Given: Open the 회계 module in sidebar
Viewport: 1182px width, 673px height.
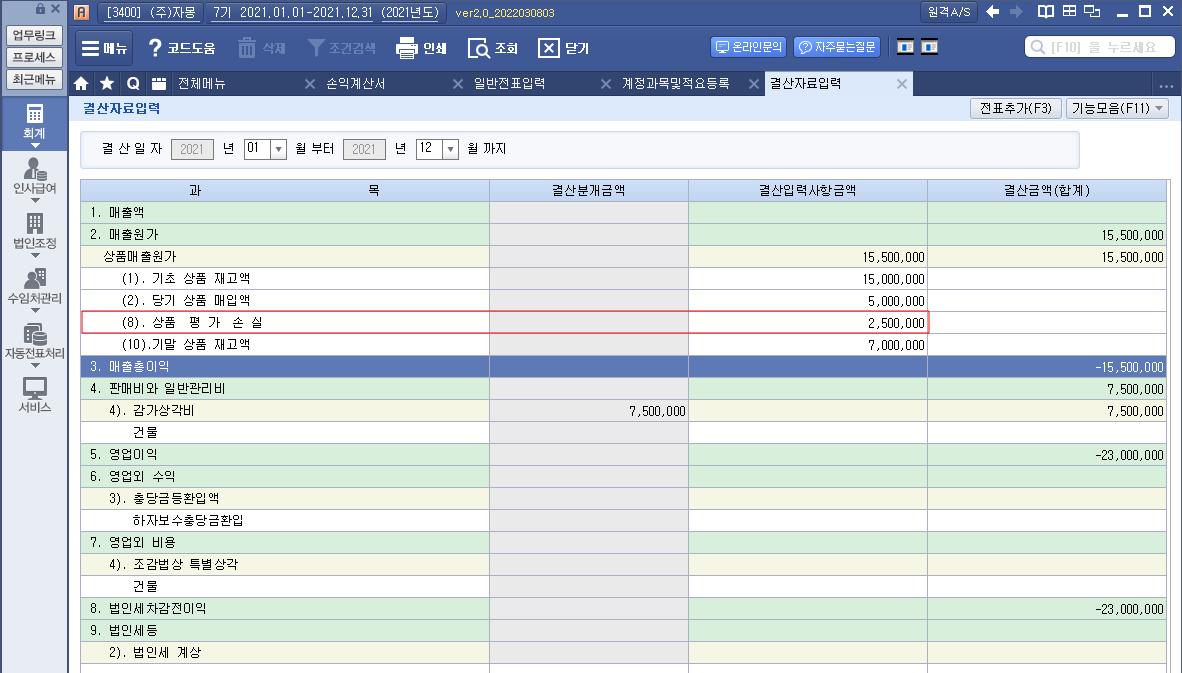Looking at the screenshot, I should point(35,121).
